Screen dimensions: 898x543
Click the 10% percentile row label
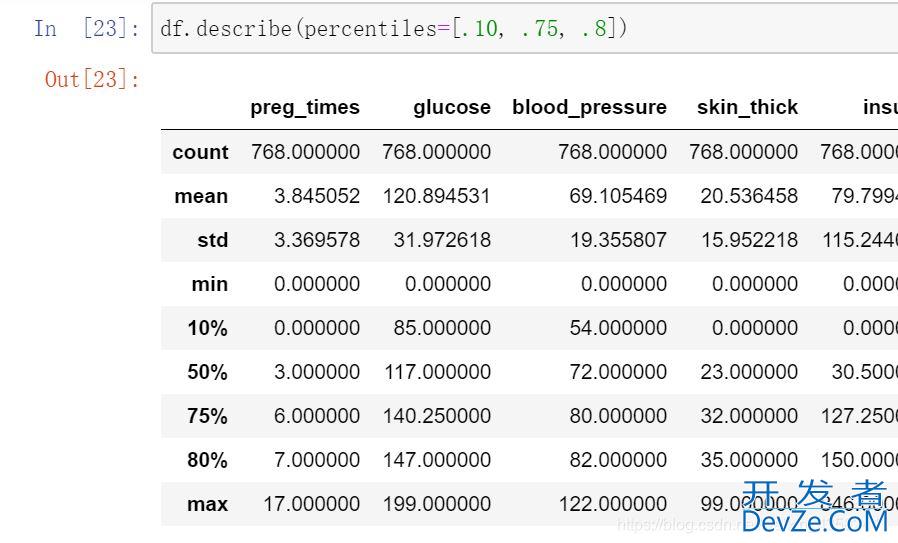pos(207,328)
